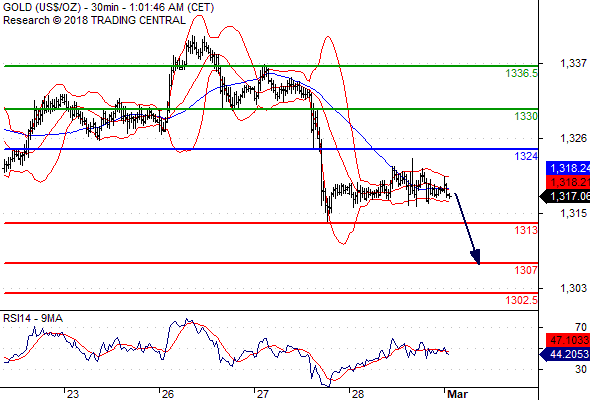Click the blue 44.2053 RSI value tag
The image size is (590, 400).
tap(565, 354)
